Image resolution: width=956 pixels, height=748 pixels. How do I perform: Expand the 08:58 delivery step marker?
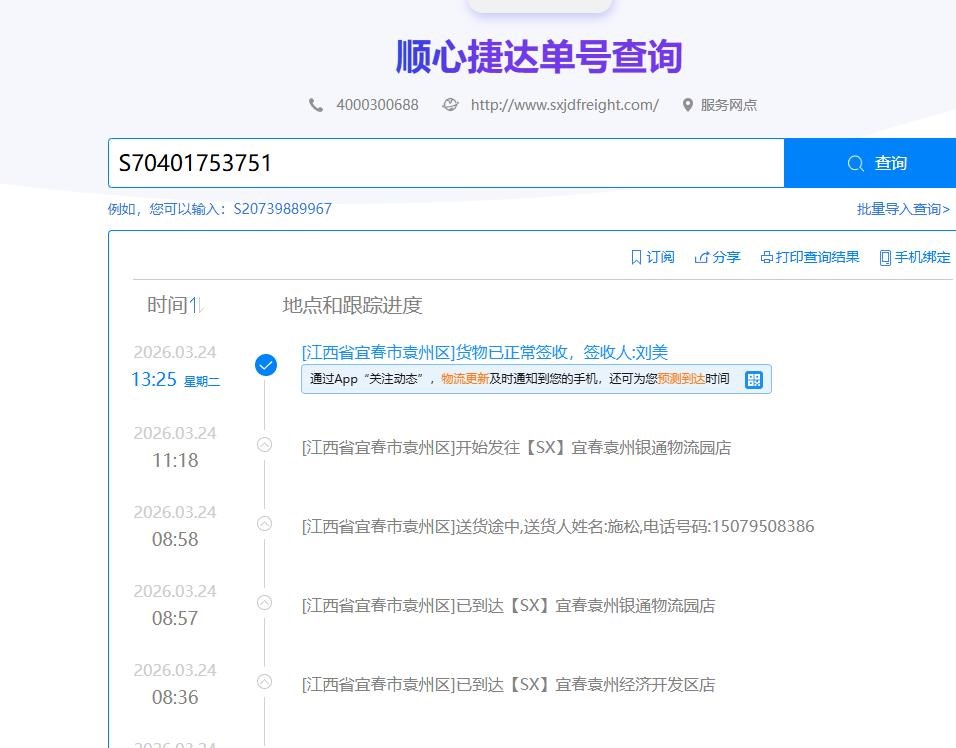coord(264,523)
